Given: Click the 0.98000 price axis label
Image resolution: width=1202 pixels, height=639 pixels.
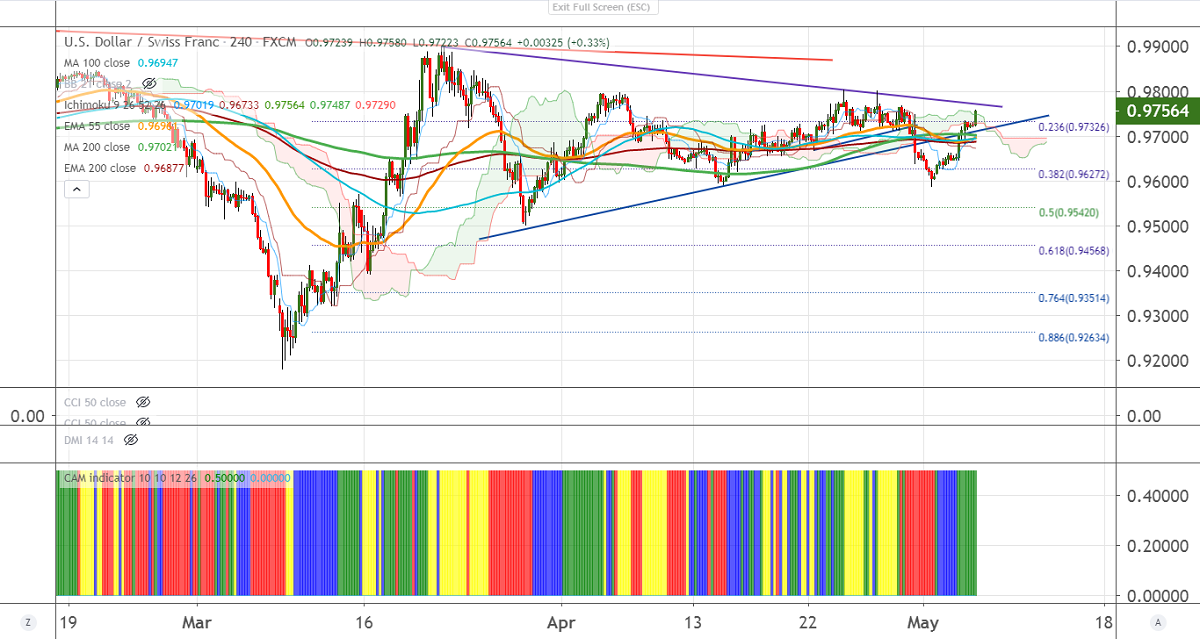Looking at the screenshot, I should tap(1158, 92).
